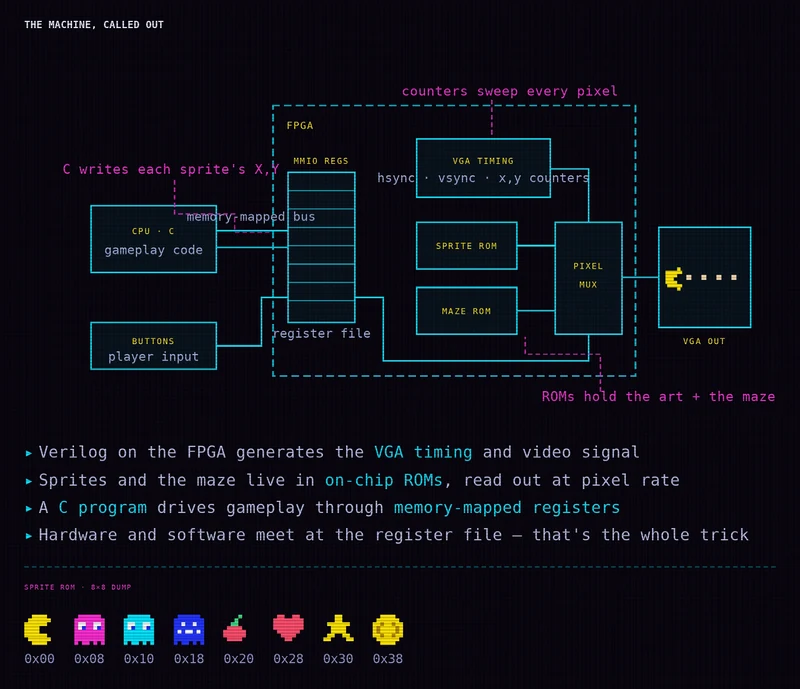
Task: Click the highlighted 'VGA timing' phrase
Action: coord(423,452)
